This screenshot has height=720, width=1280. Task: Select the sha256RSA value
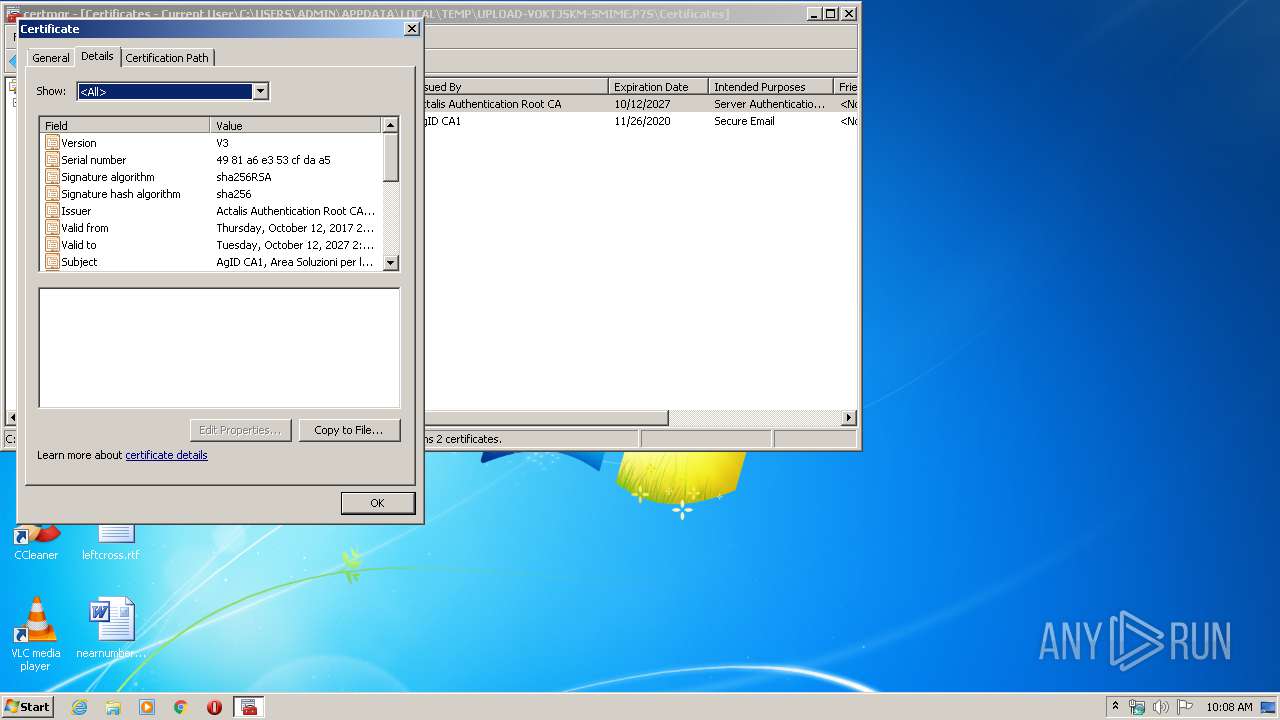click(244, 177)
